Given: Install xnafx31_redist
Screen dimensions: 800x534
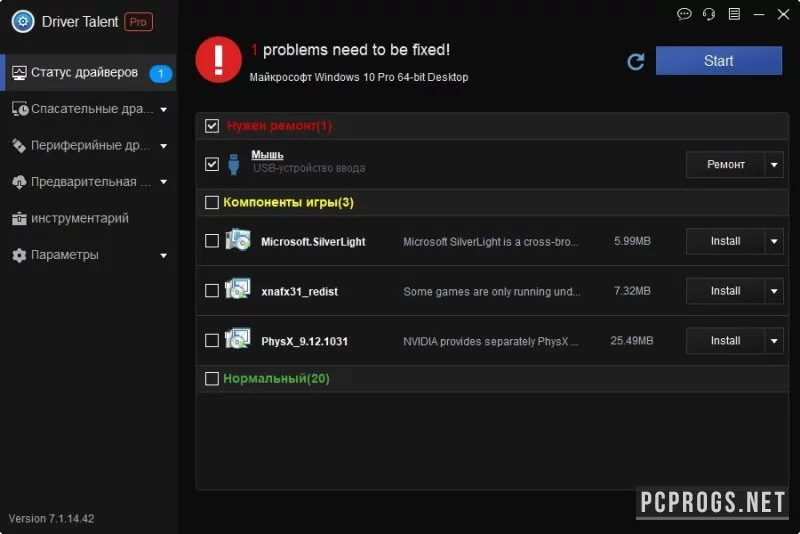Looking at the screenshot, I should [726, 291].
